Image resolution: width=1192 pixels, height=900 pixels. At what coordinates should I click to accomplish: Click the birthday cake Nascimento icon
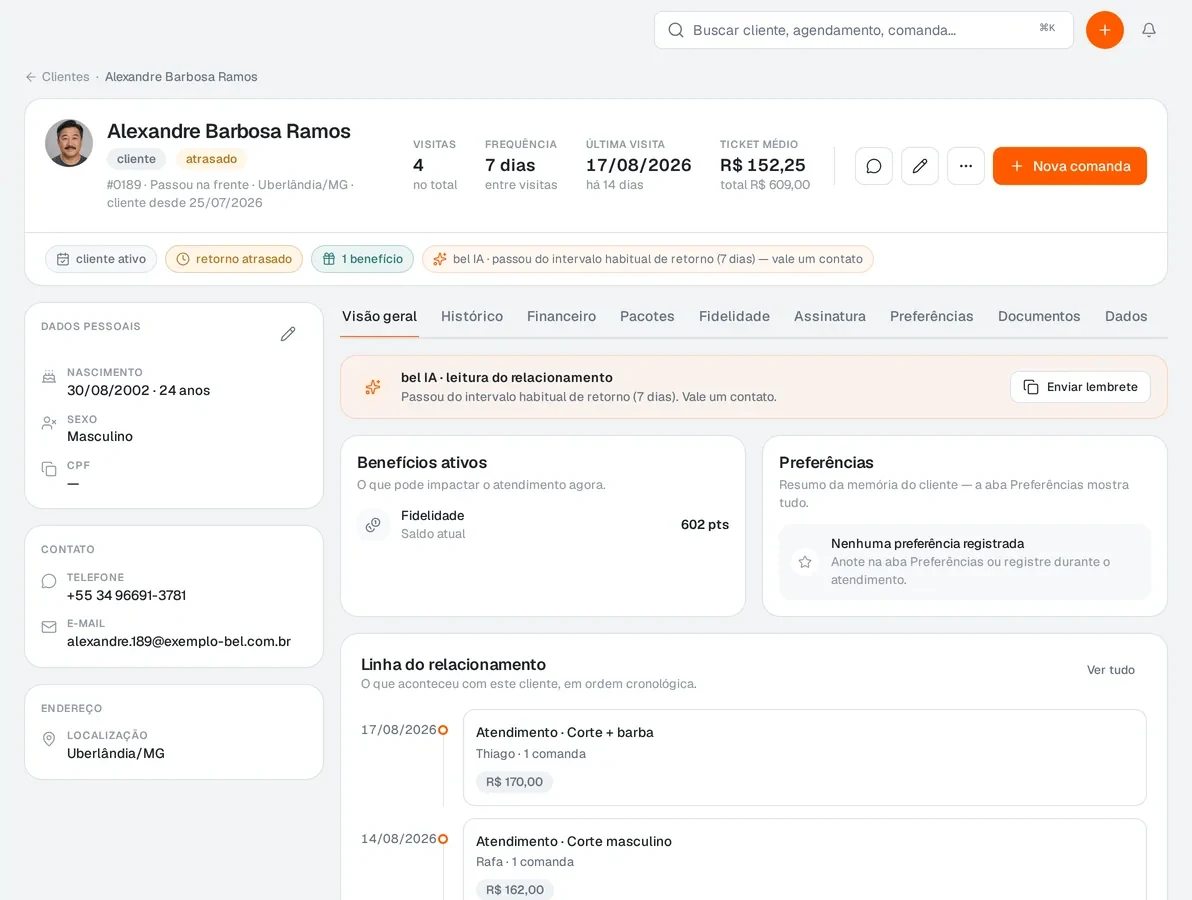tap(49, 376)
